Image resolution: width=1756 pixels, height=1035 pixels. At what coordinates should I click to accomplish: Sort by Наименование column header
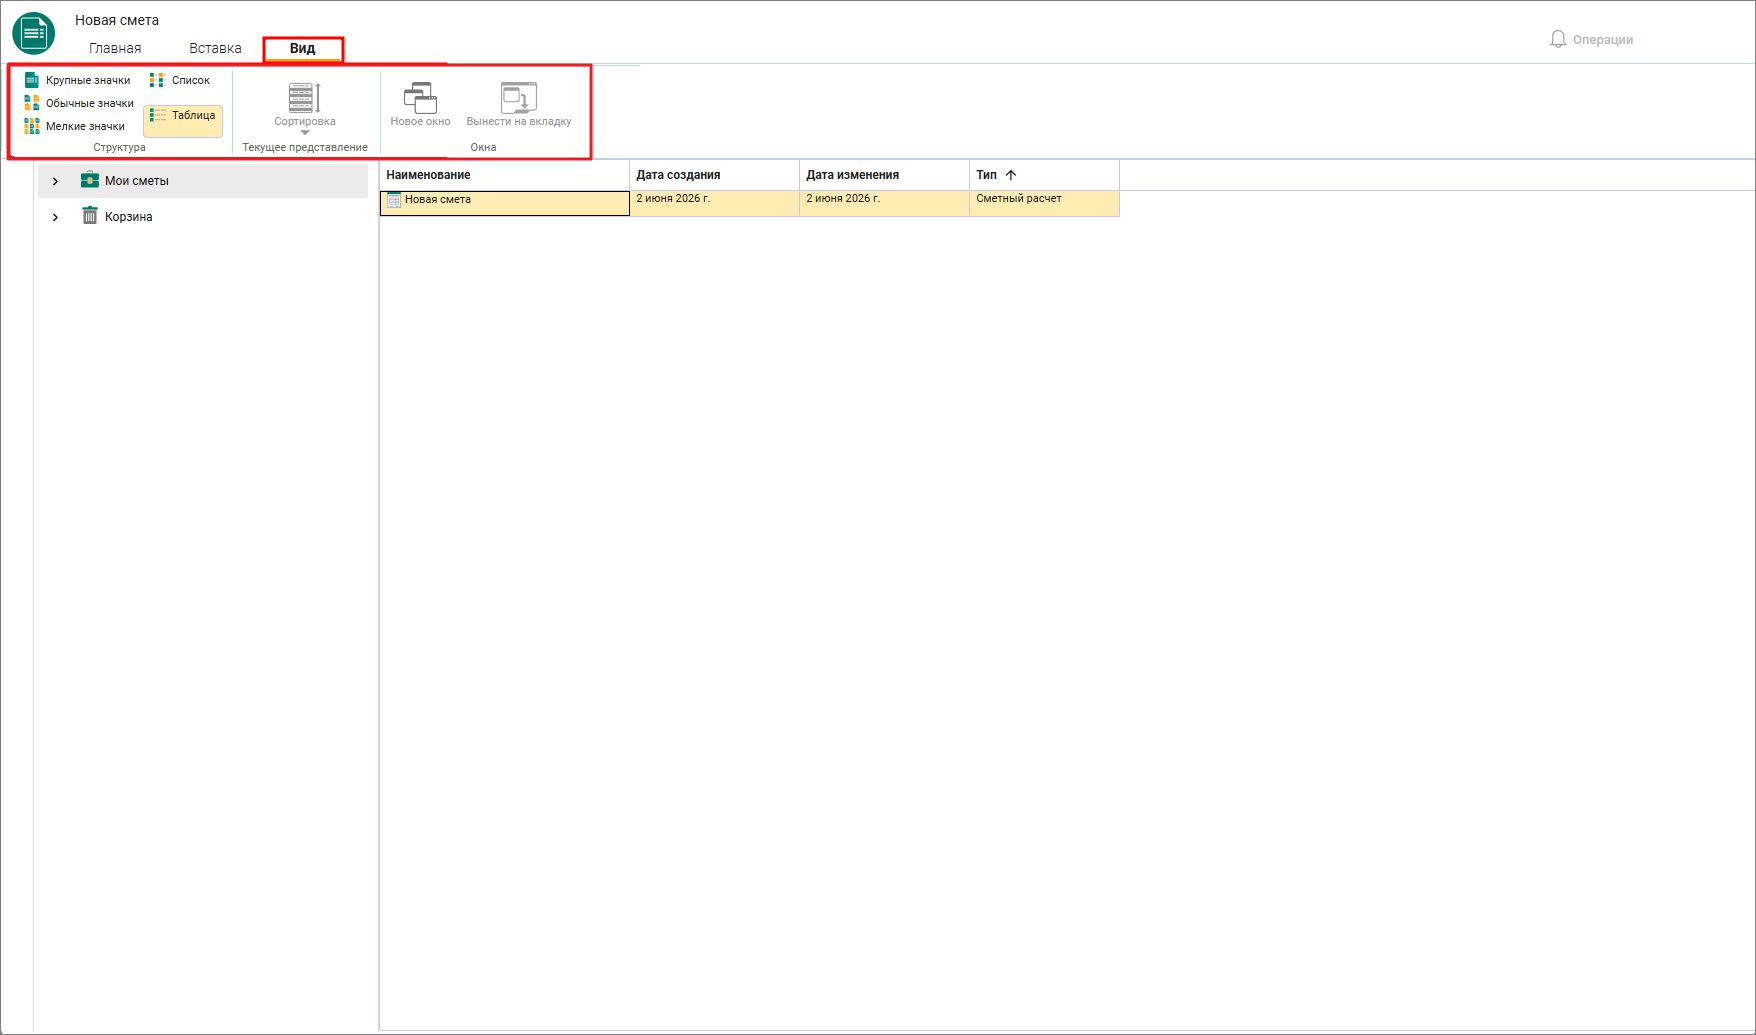click(x=505, y=175)
